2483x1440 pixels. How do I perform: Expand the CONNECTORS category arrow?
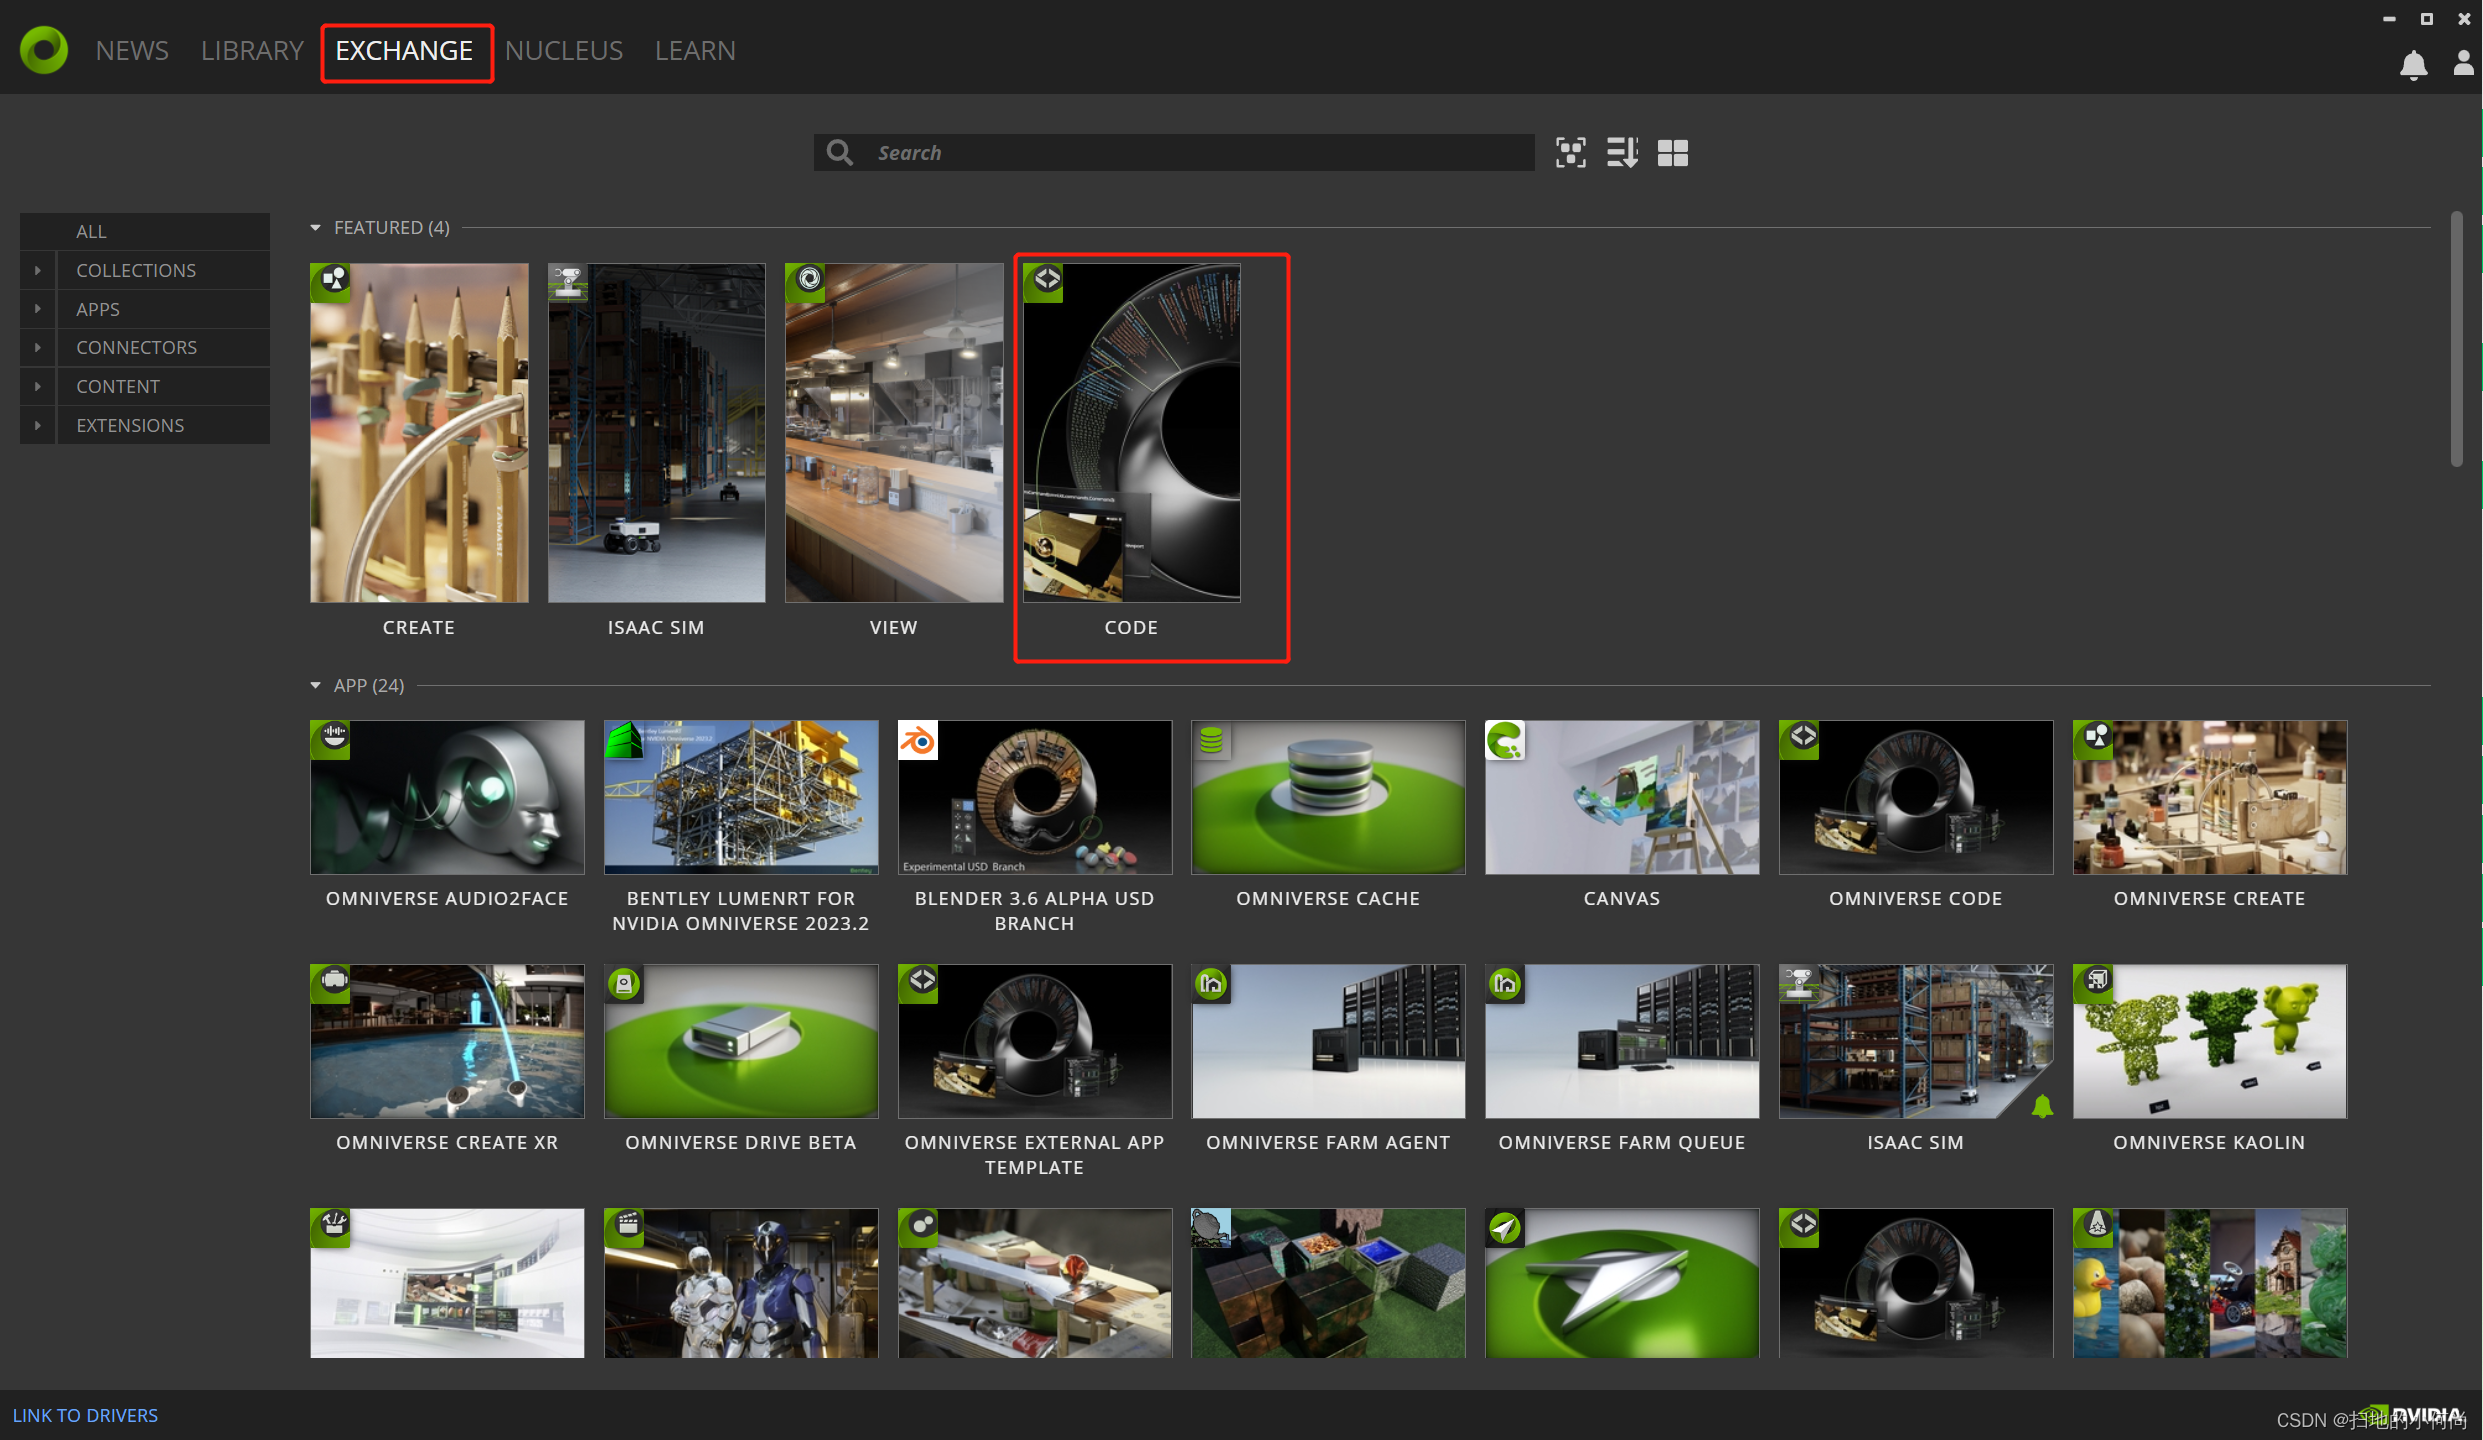(x=38, y=347)
